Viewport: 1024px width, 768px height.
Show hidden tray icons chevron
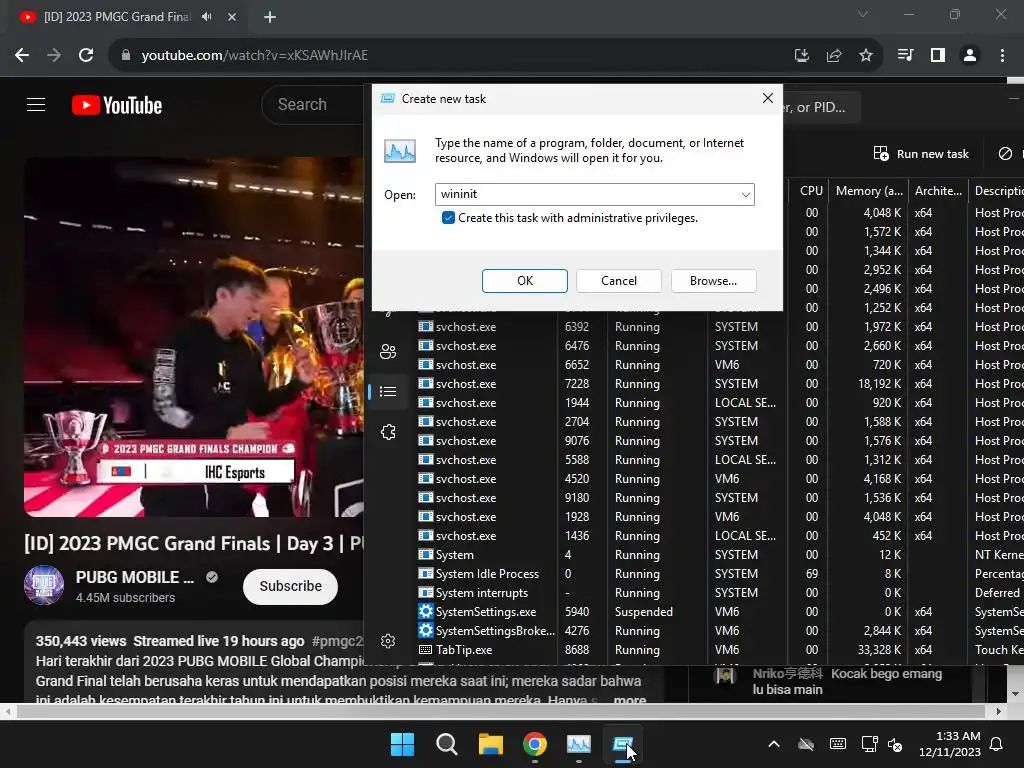coord(774,744)
